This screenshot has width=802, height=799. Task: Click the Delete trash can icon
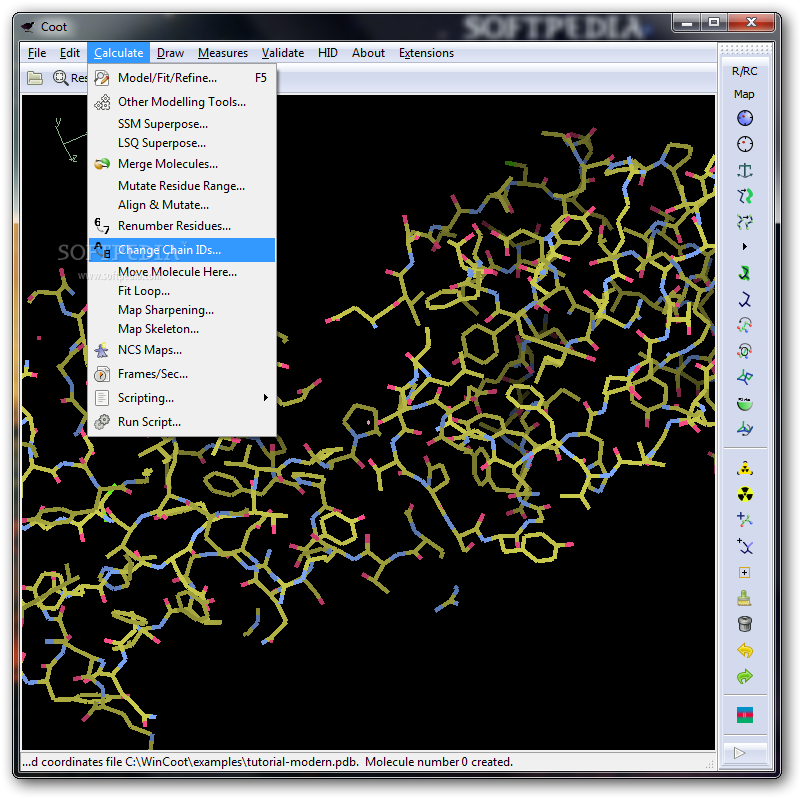(x=745, y=624)
